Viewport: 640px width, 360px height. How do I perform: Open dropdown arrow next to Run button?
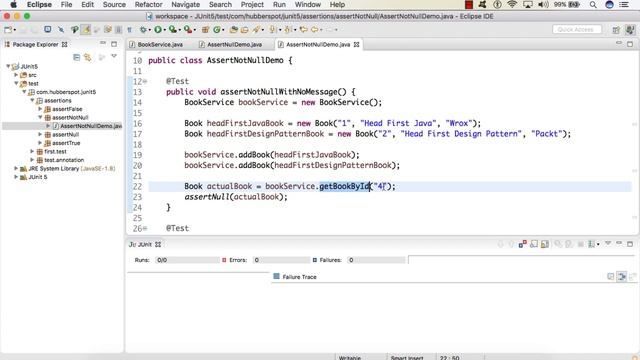pyautogui.click(x=164, y=30)
